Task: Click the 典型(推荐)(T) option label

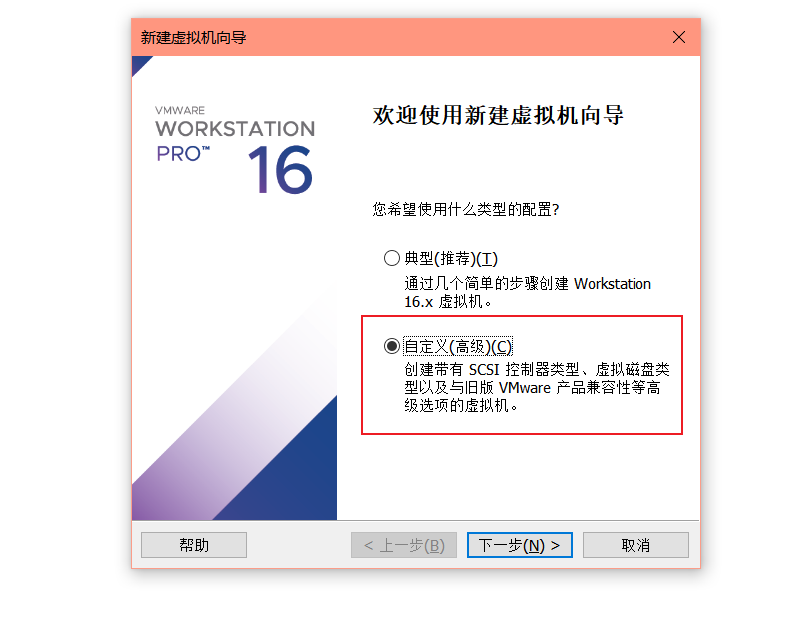Action: [x=451, y=259]
